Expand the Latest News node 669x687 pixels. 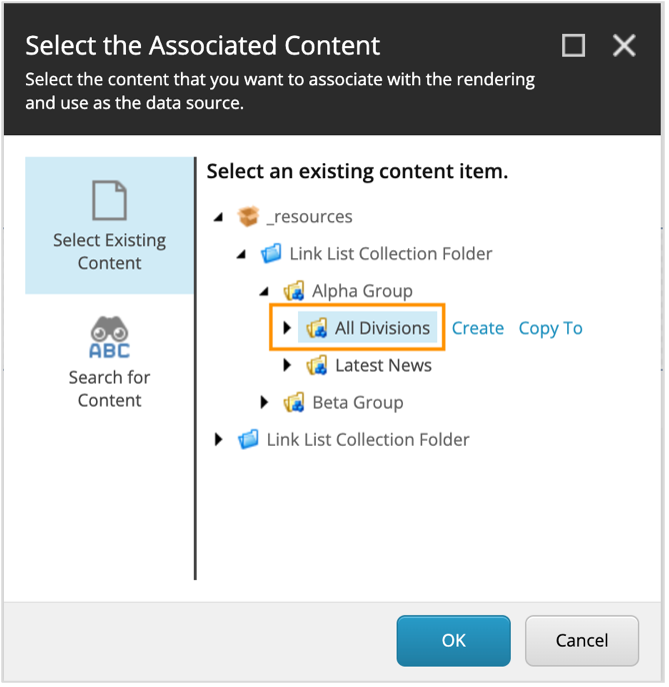[x=288, y=365]
